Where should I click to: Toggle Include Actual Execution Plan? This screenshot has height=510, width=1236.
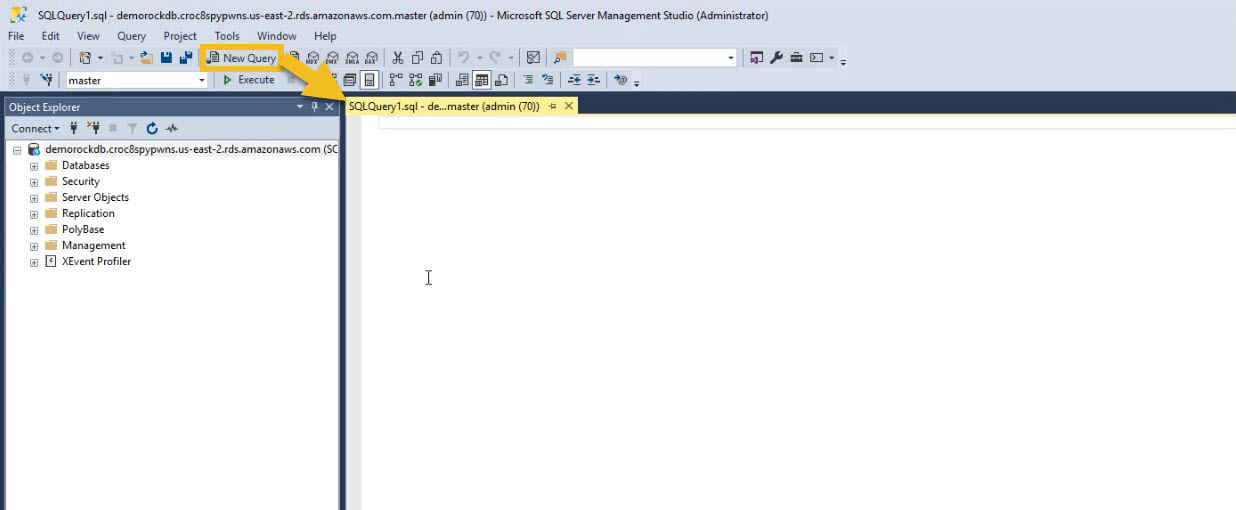396,80
